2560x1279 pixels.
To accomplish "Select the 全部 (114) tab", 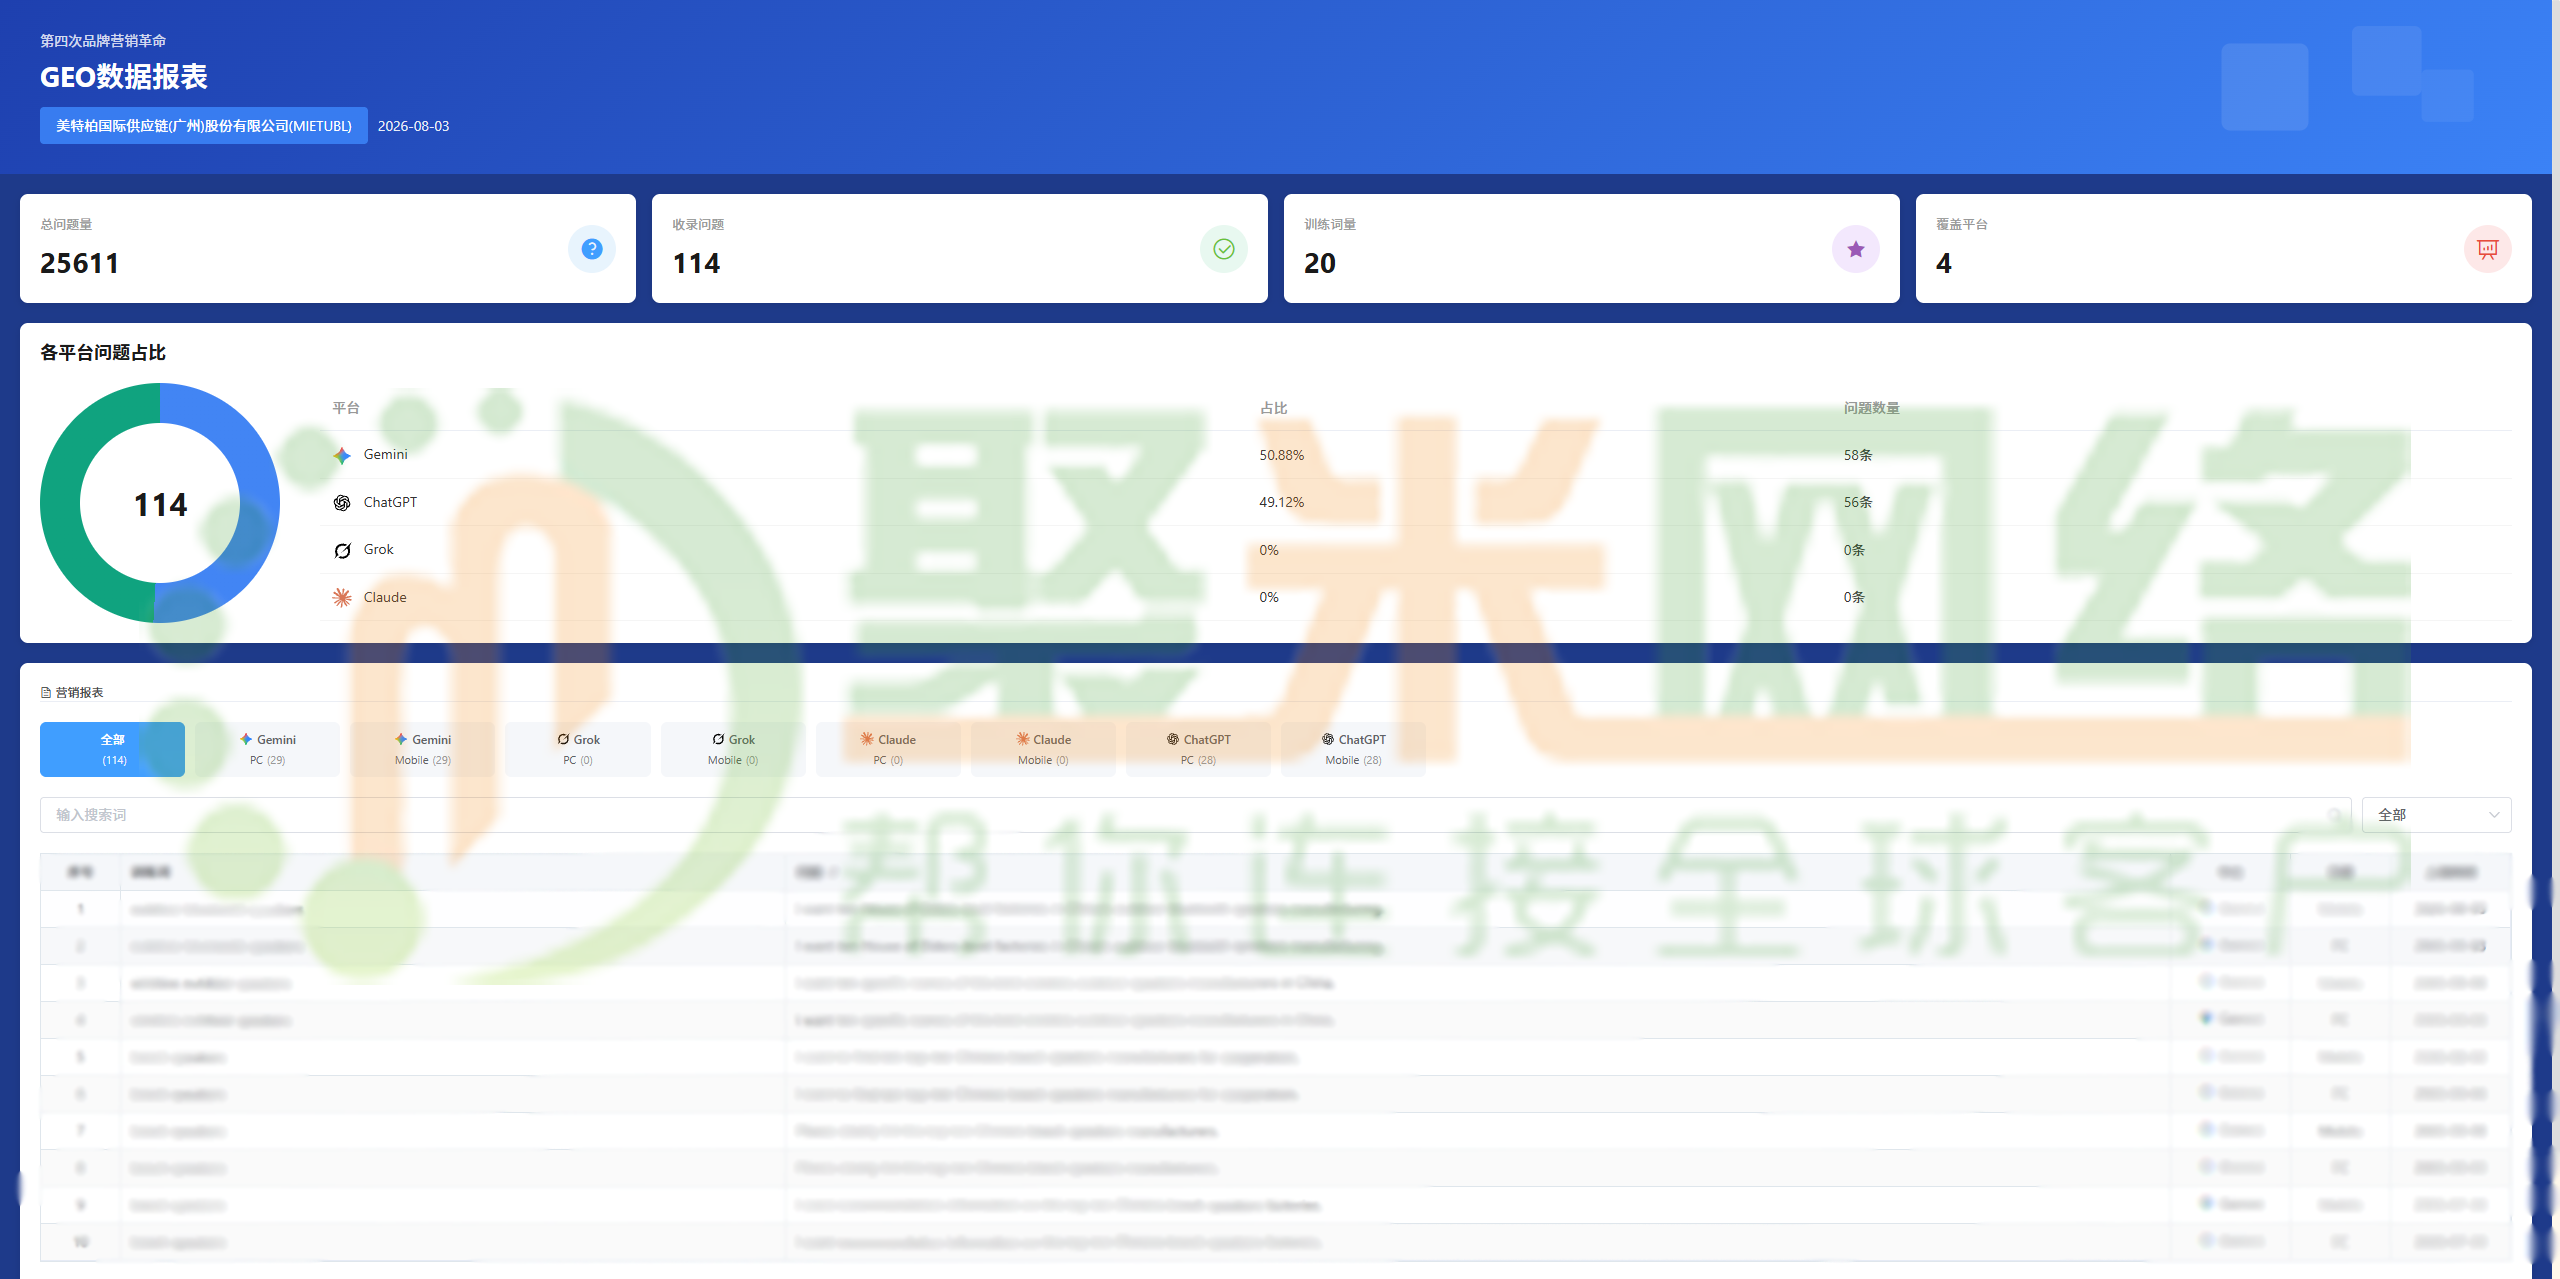I will (112, 749).
